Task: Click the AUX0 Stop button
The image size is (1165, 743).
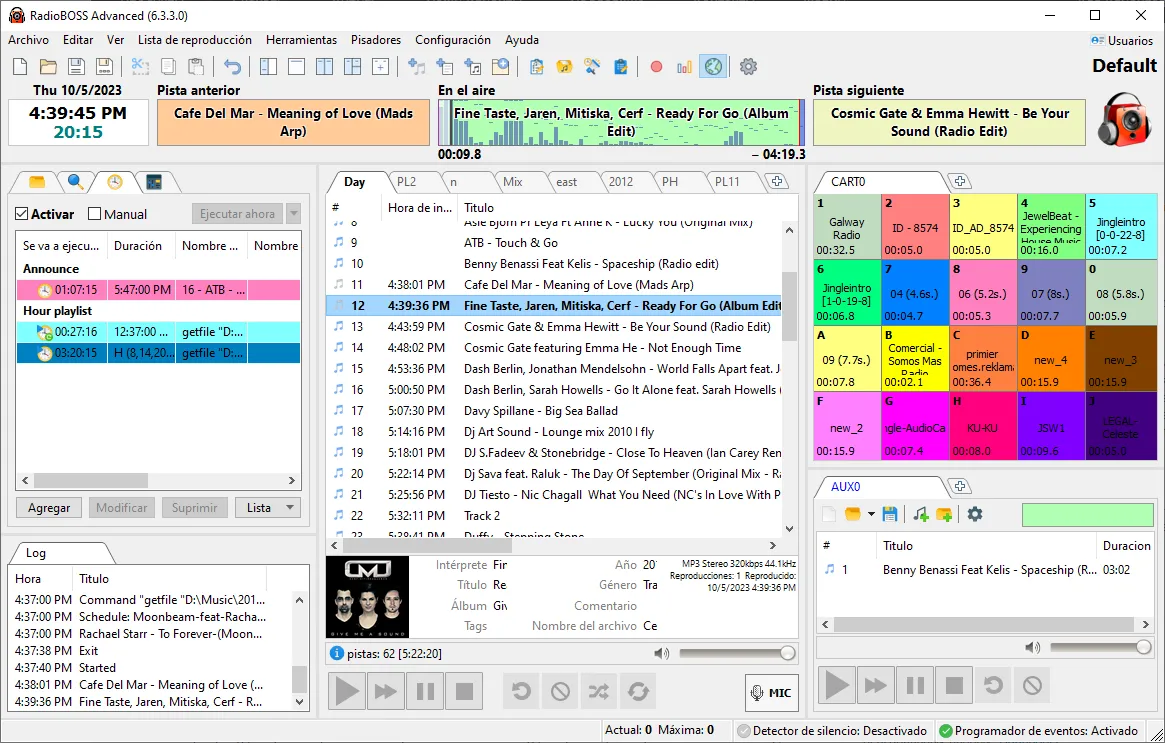Action: point(954,685)
